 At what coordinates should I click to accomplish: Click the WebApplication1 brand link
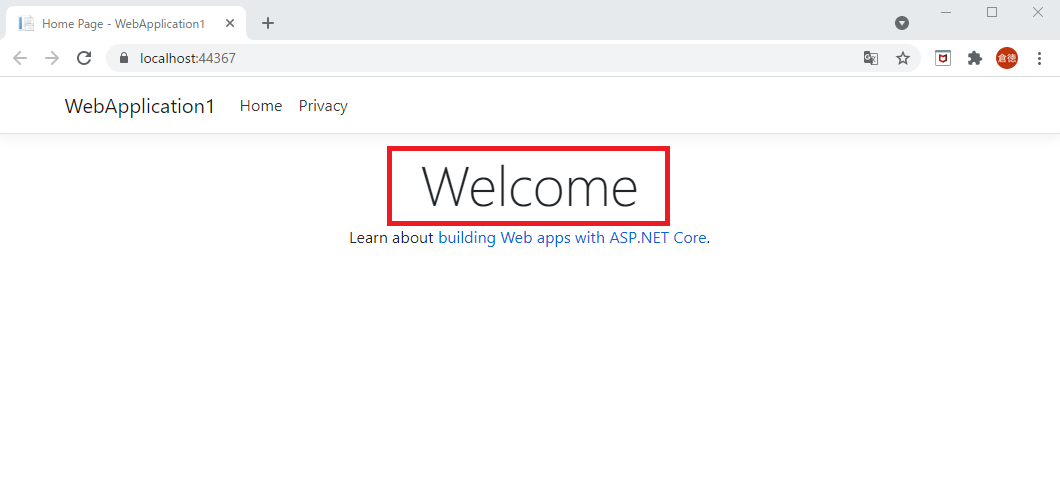click(x=140, y=106)
